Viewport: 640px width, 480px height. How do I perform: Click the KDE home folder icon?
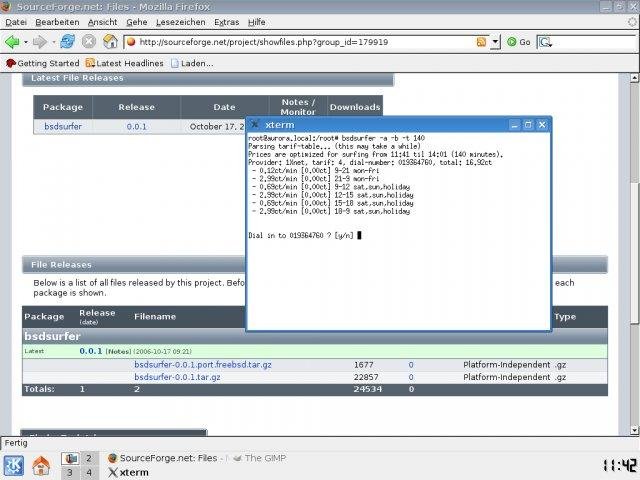pos(41,466)
